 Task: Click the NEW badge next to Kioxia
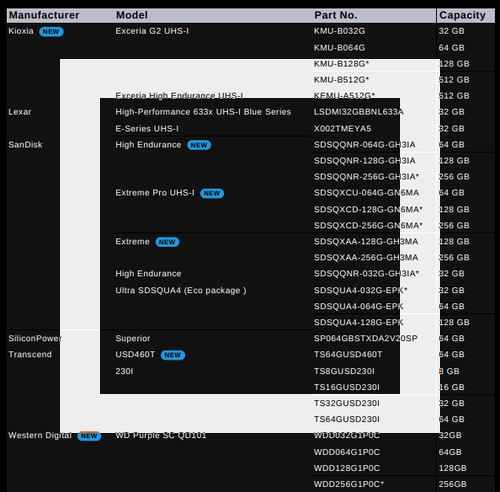pos(51,32)
